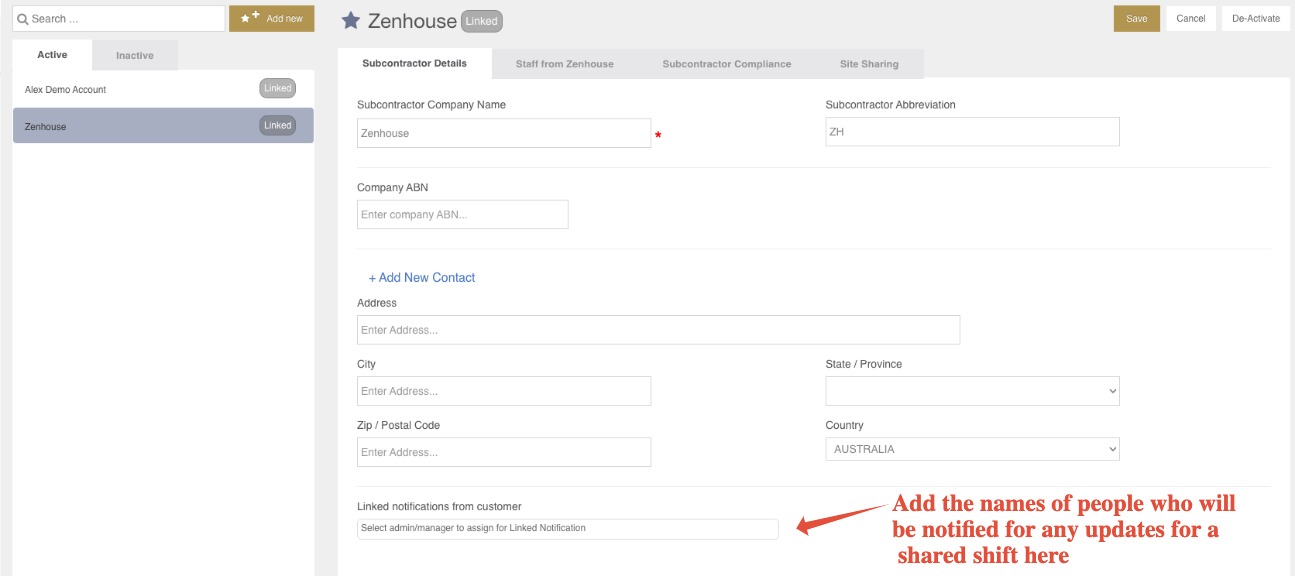Click the De-Activate button
This screenshot has height=576, width=1295.
click(1256, 18)
